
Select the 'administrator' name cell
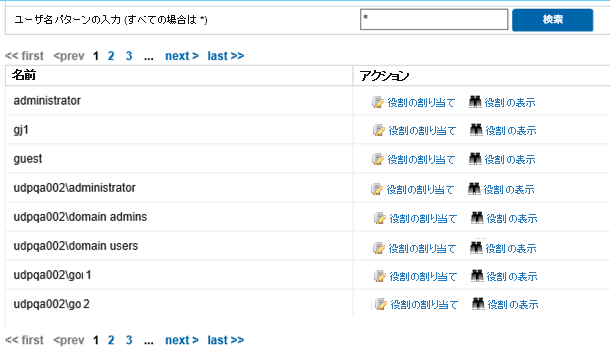[x=179, y=100]
